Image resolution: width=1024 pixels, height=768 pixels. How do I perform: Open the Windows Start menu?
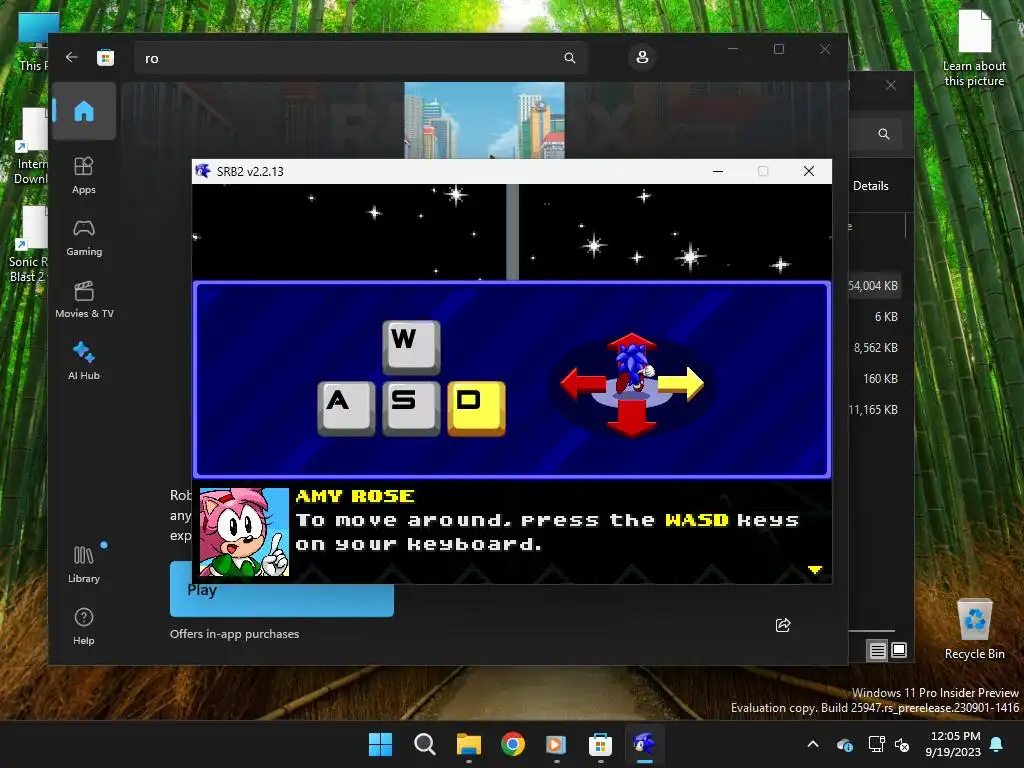click(x=380, y=744)
